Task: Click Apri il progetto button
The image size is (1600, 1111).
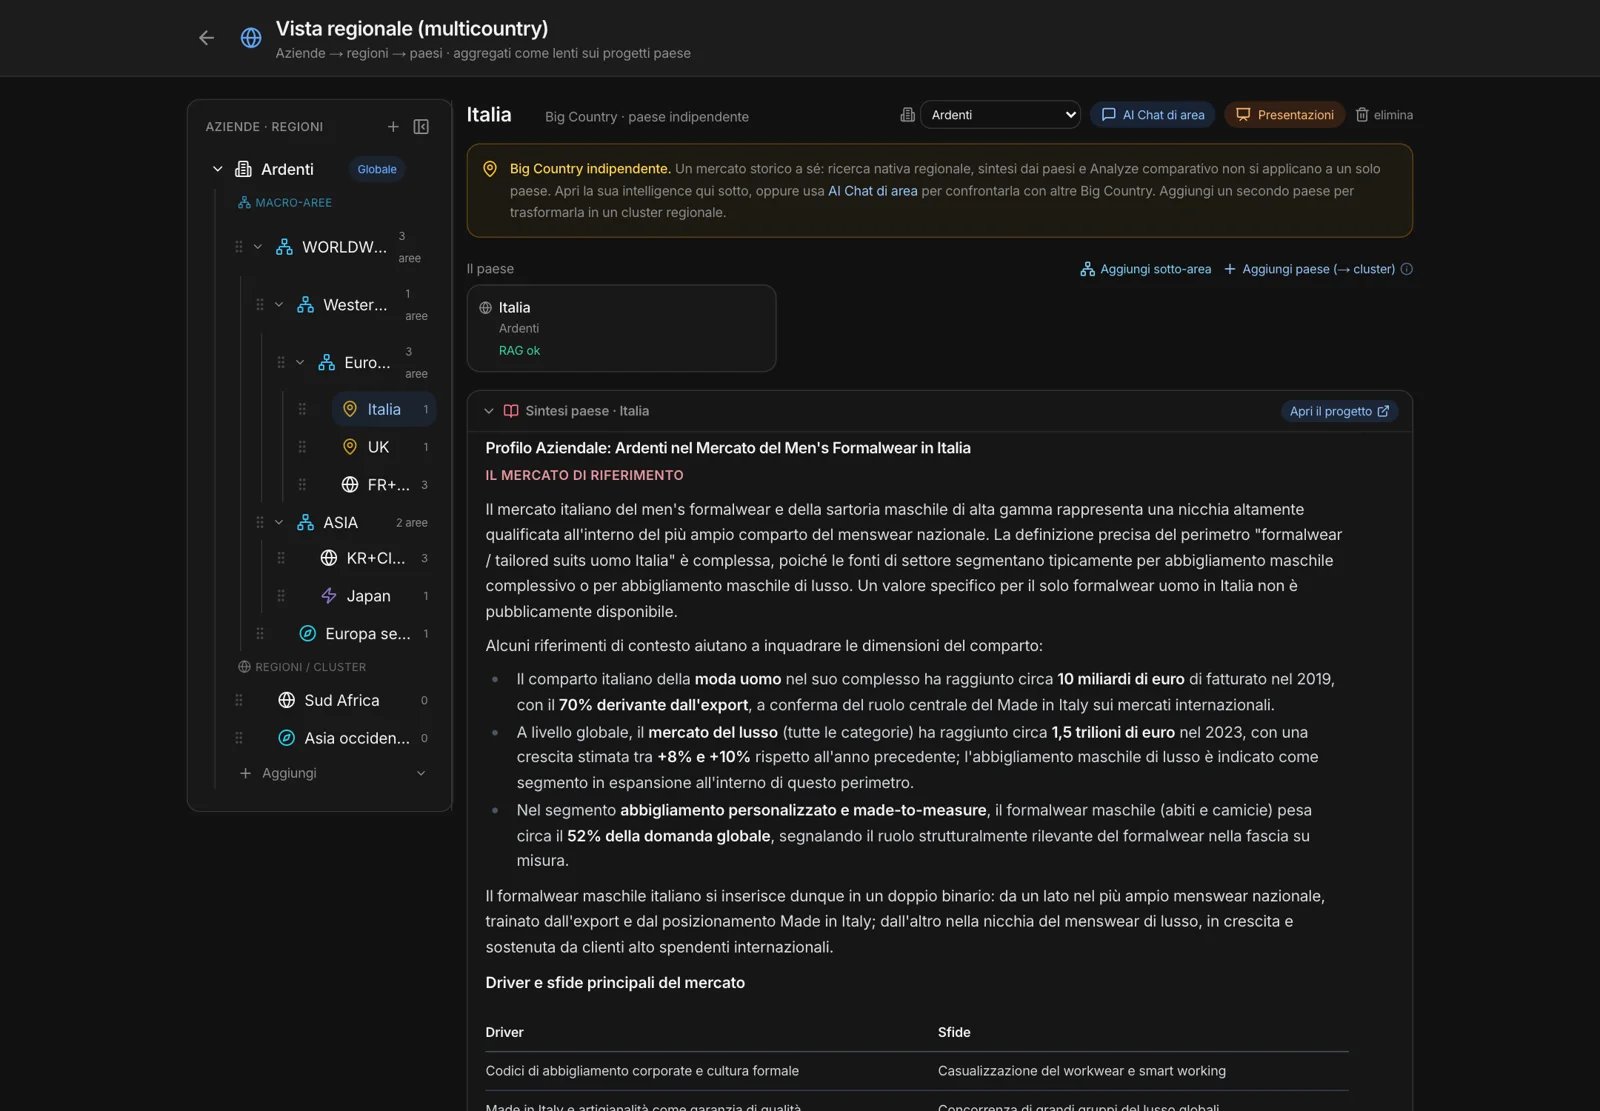Action: [1339, 411]
